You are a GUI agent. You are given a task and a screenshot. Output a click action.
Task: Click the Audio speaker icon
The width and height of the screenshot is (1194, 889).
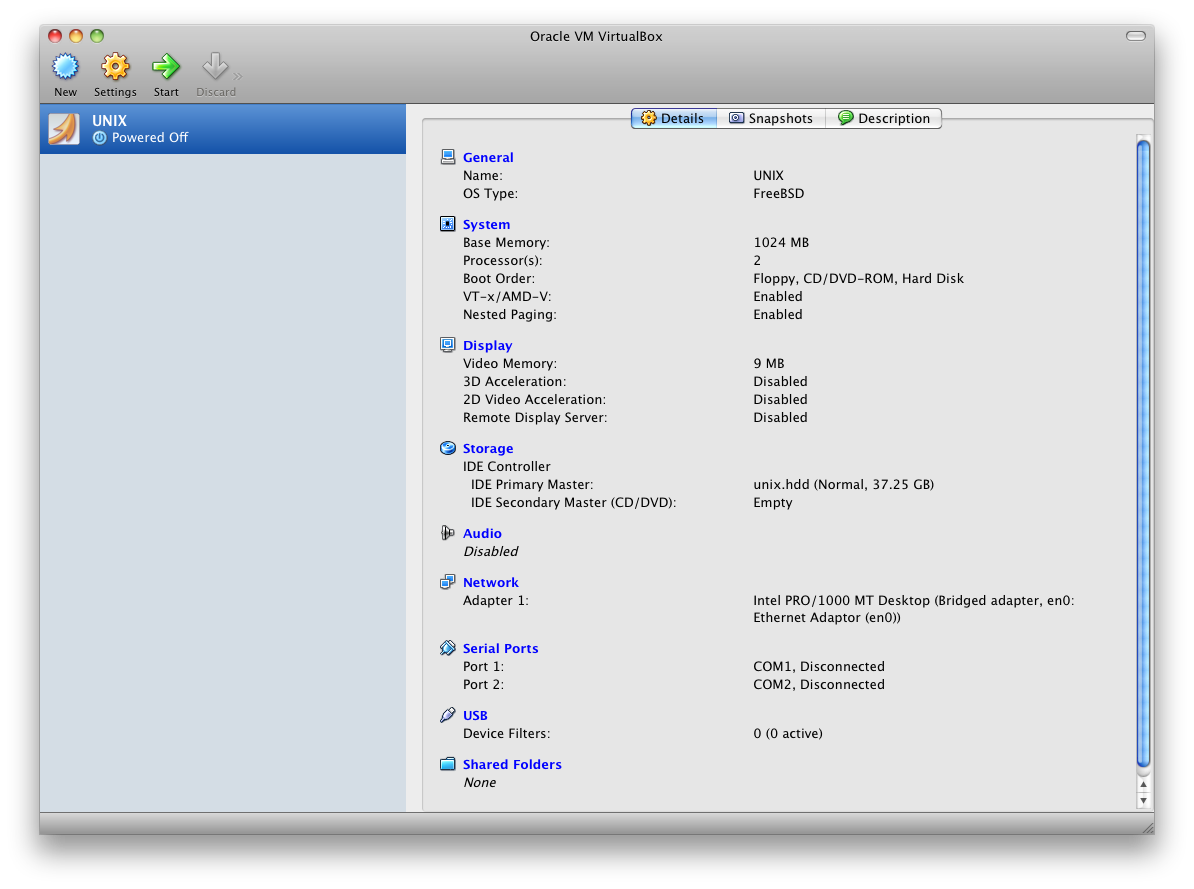pos(447,532)
